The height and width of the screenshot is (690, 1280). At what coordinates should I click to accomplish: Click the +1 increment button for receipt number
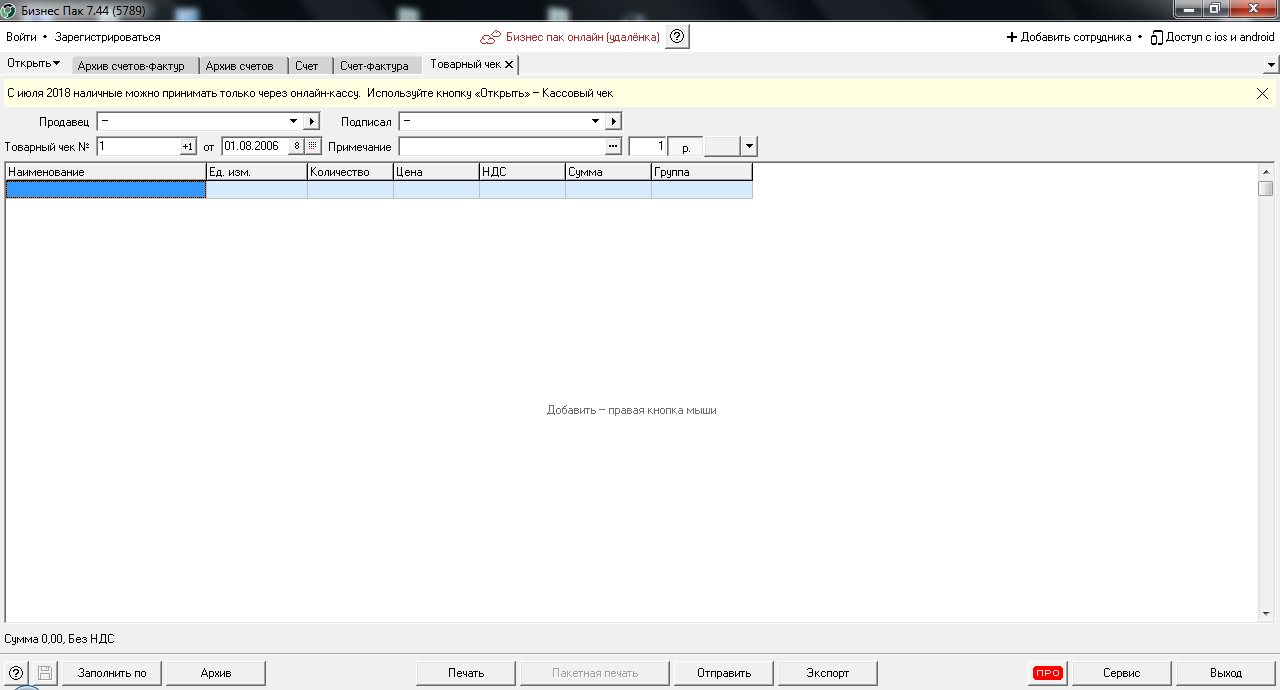click(187, 146)
